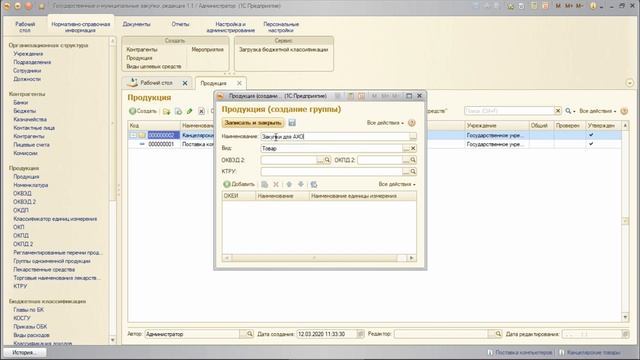Click the info icon in main title bar
Image resolution: width=640 pixels, height=360 pixels.
pyautogui.click(x=594, y=6)
